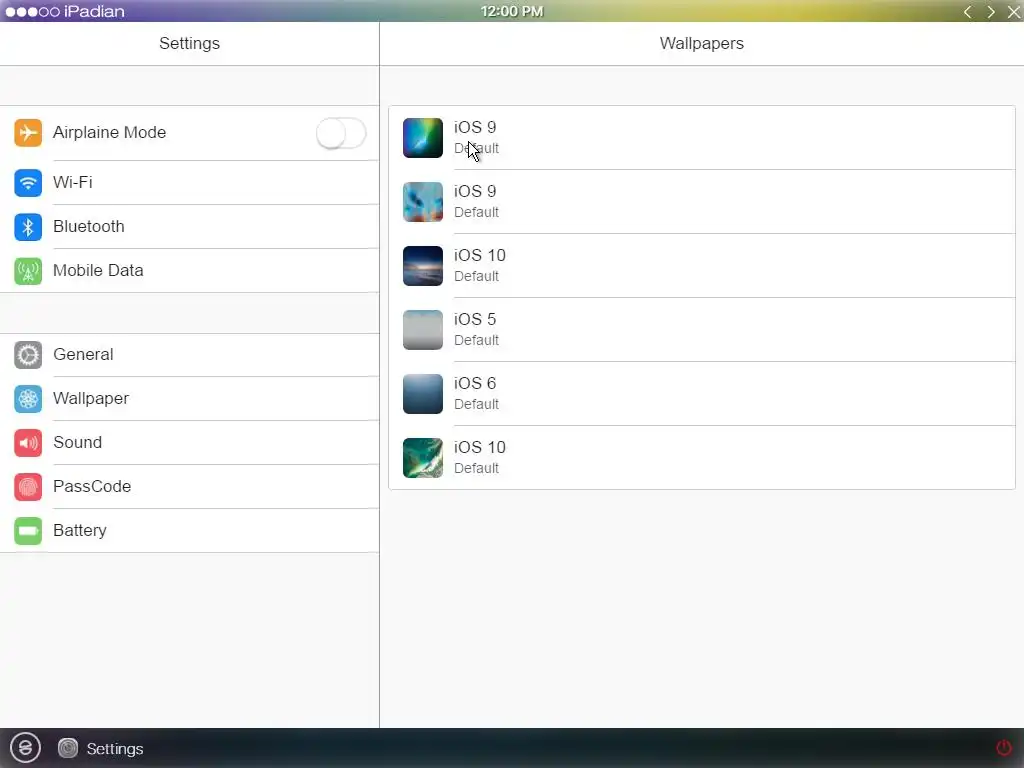Click the red Sound speaker icon

[28, 443]
